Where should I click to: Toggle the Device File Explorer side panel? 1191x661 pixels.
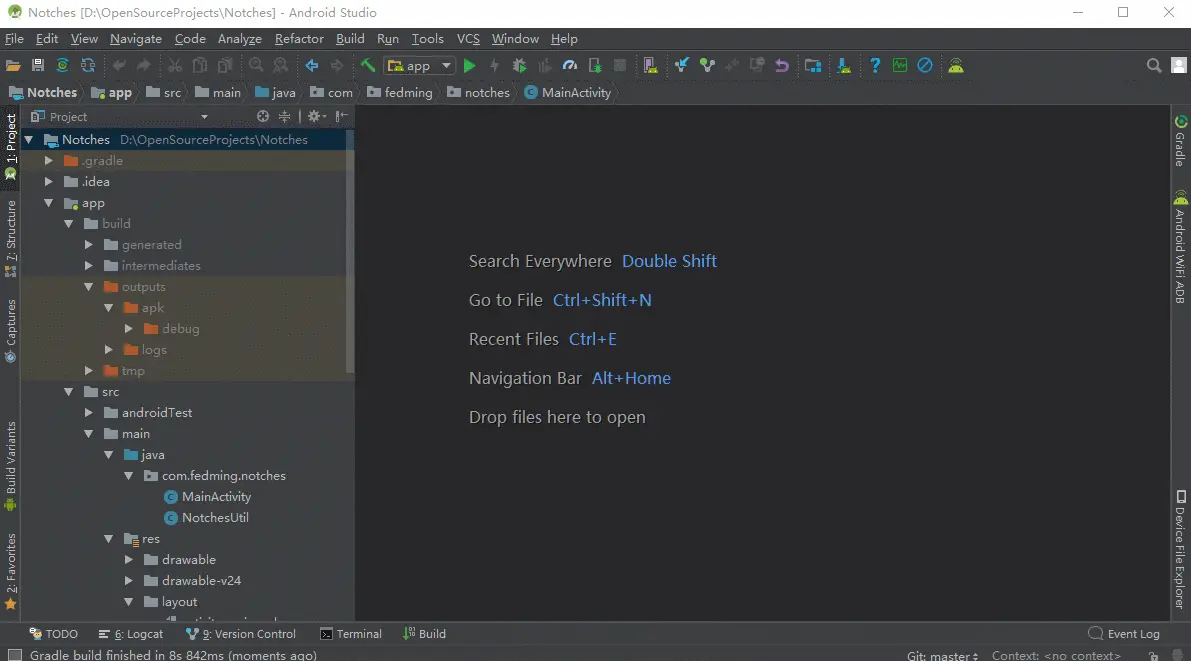coord(1180,549)
